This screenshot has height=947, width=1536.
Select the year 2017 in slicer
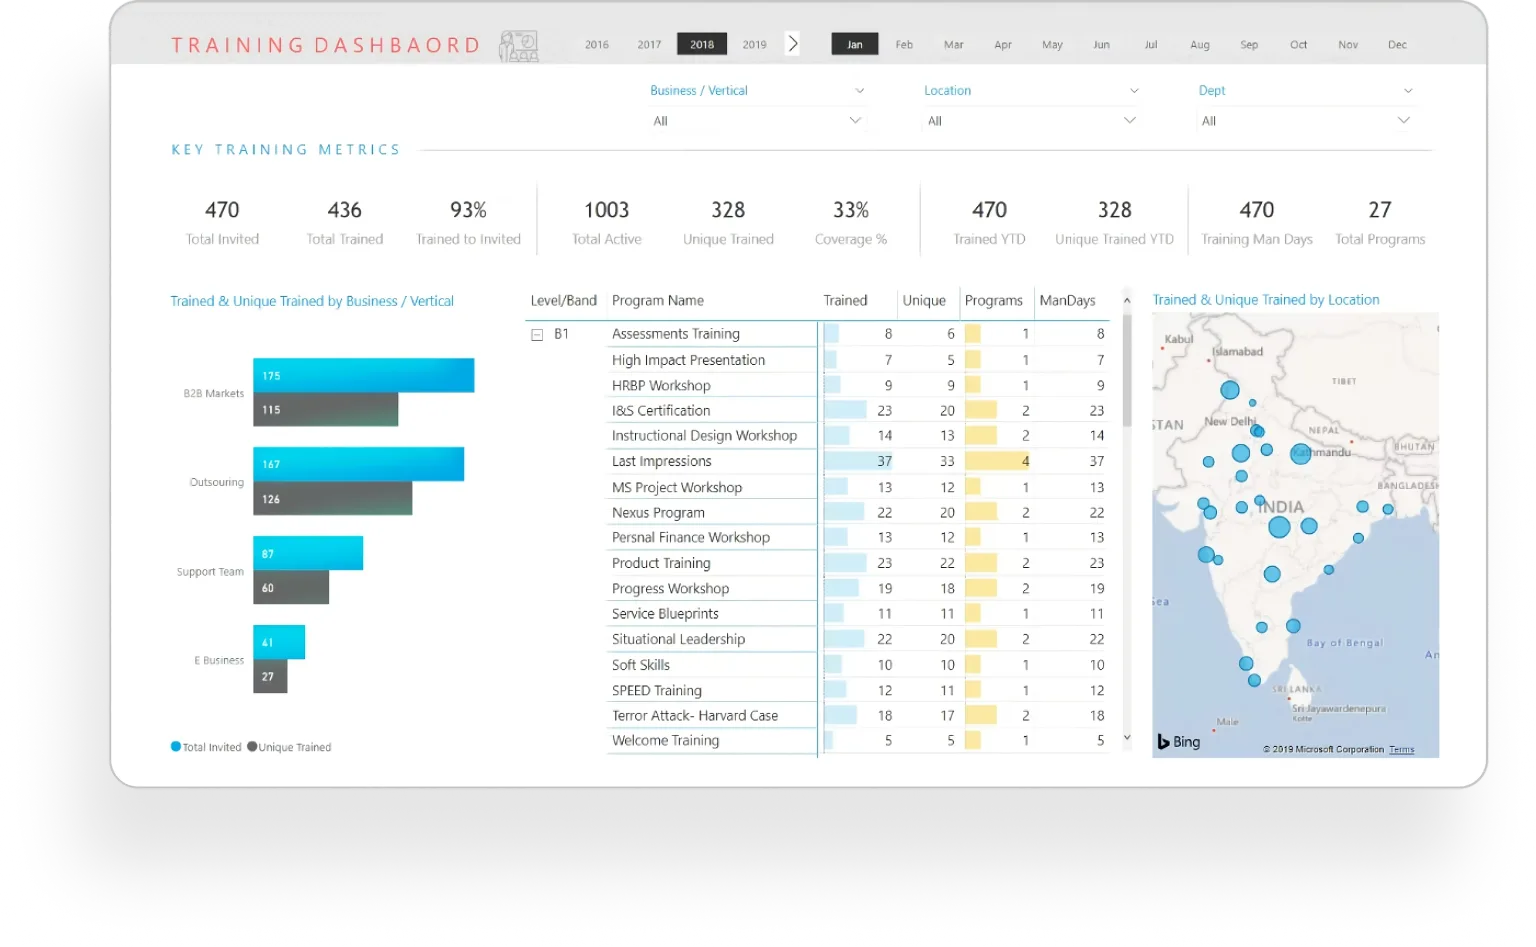[x=649, y=44]
